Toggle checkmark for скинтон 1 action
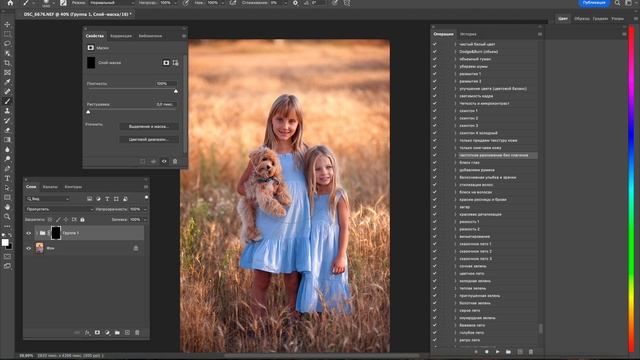Viewport: 640px width, 360px height. coord(435,111)
